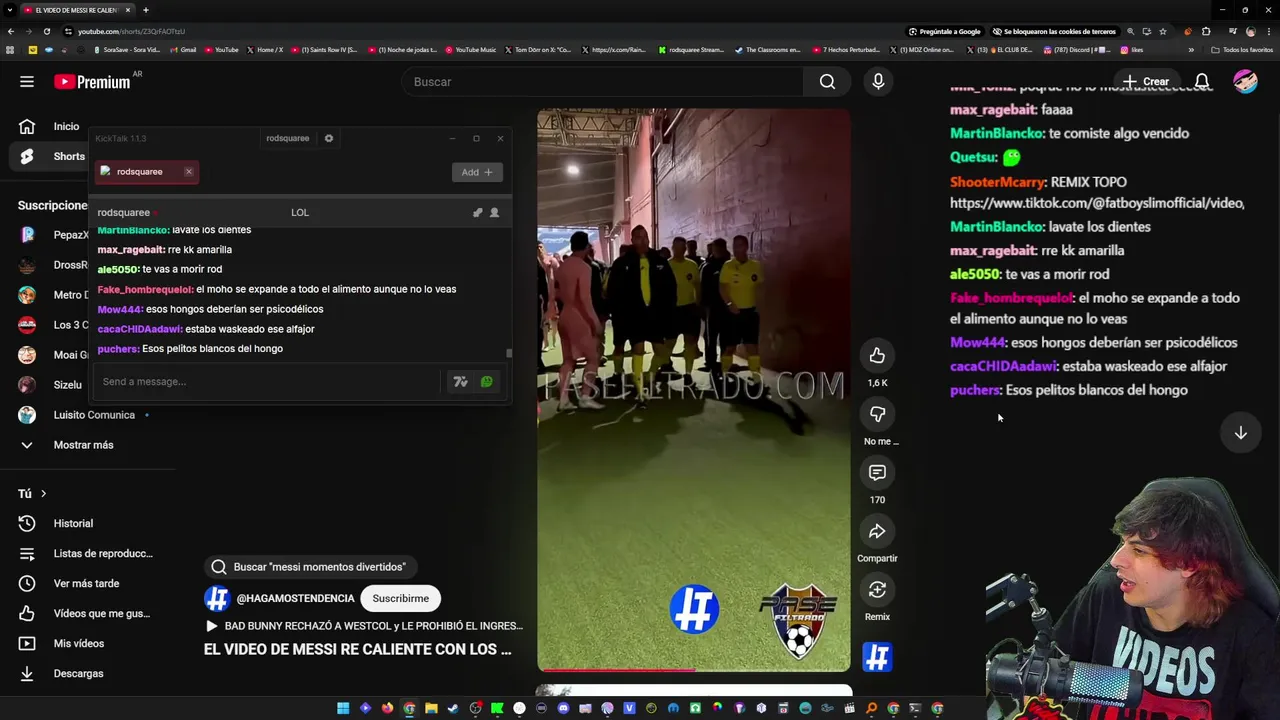Dislike the Short with thumbs down
The image size is (1280, 720).
pos(877,414)
